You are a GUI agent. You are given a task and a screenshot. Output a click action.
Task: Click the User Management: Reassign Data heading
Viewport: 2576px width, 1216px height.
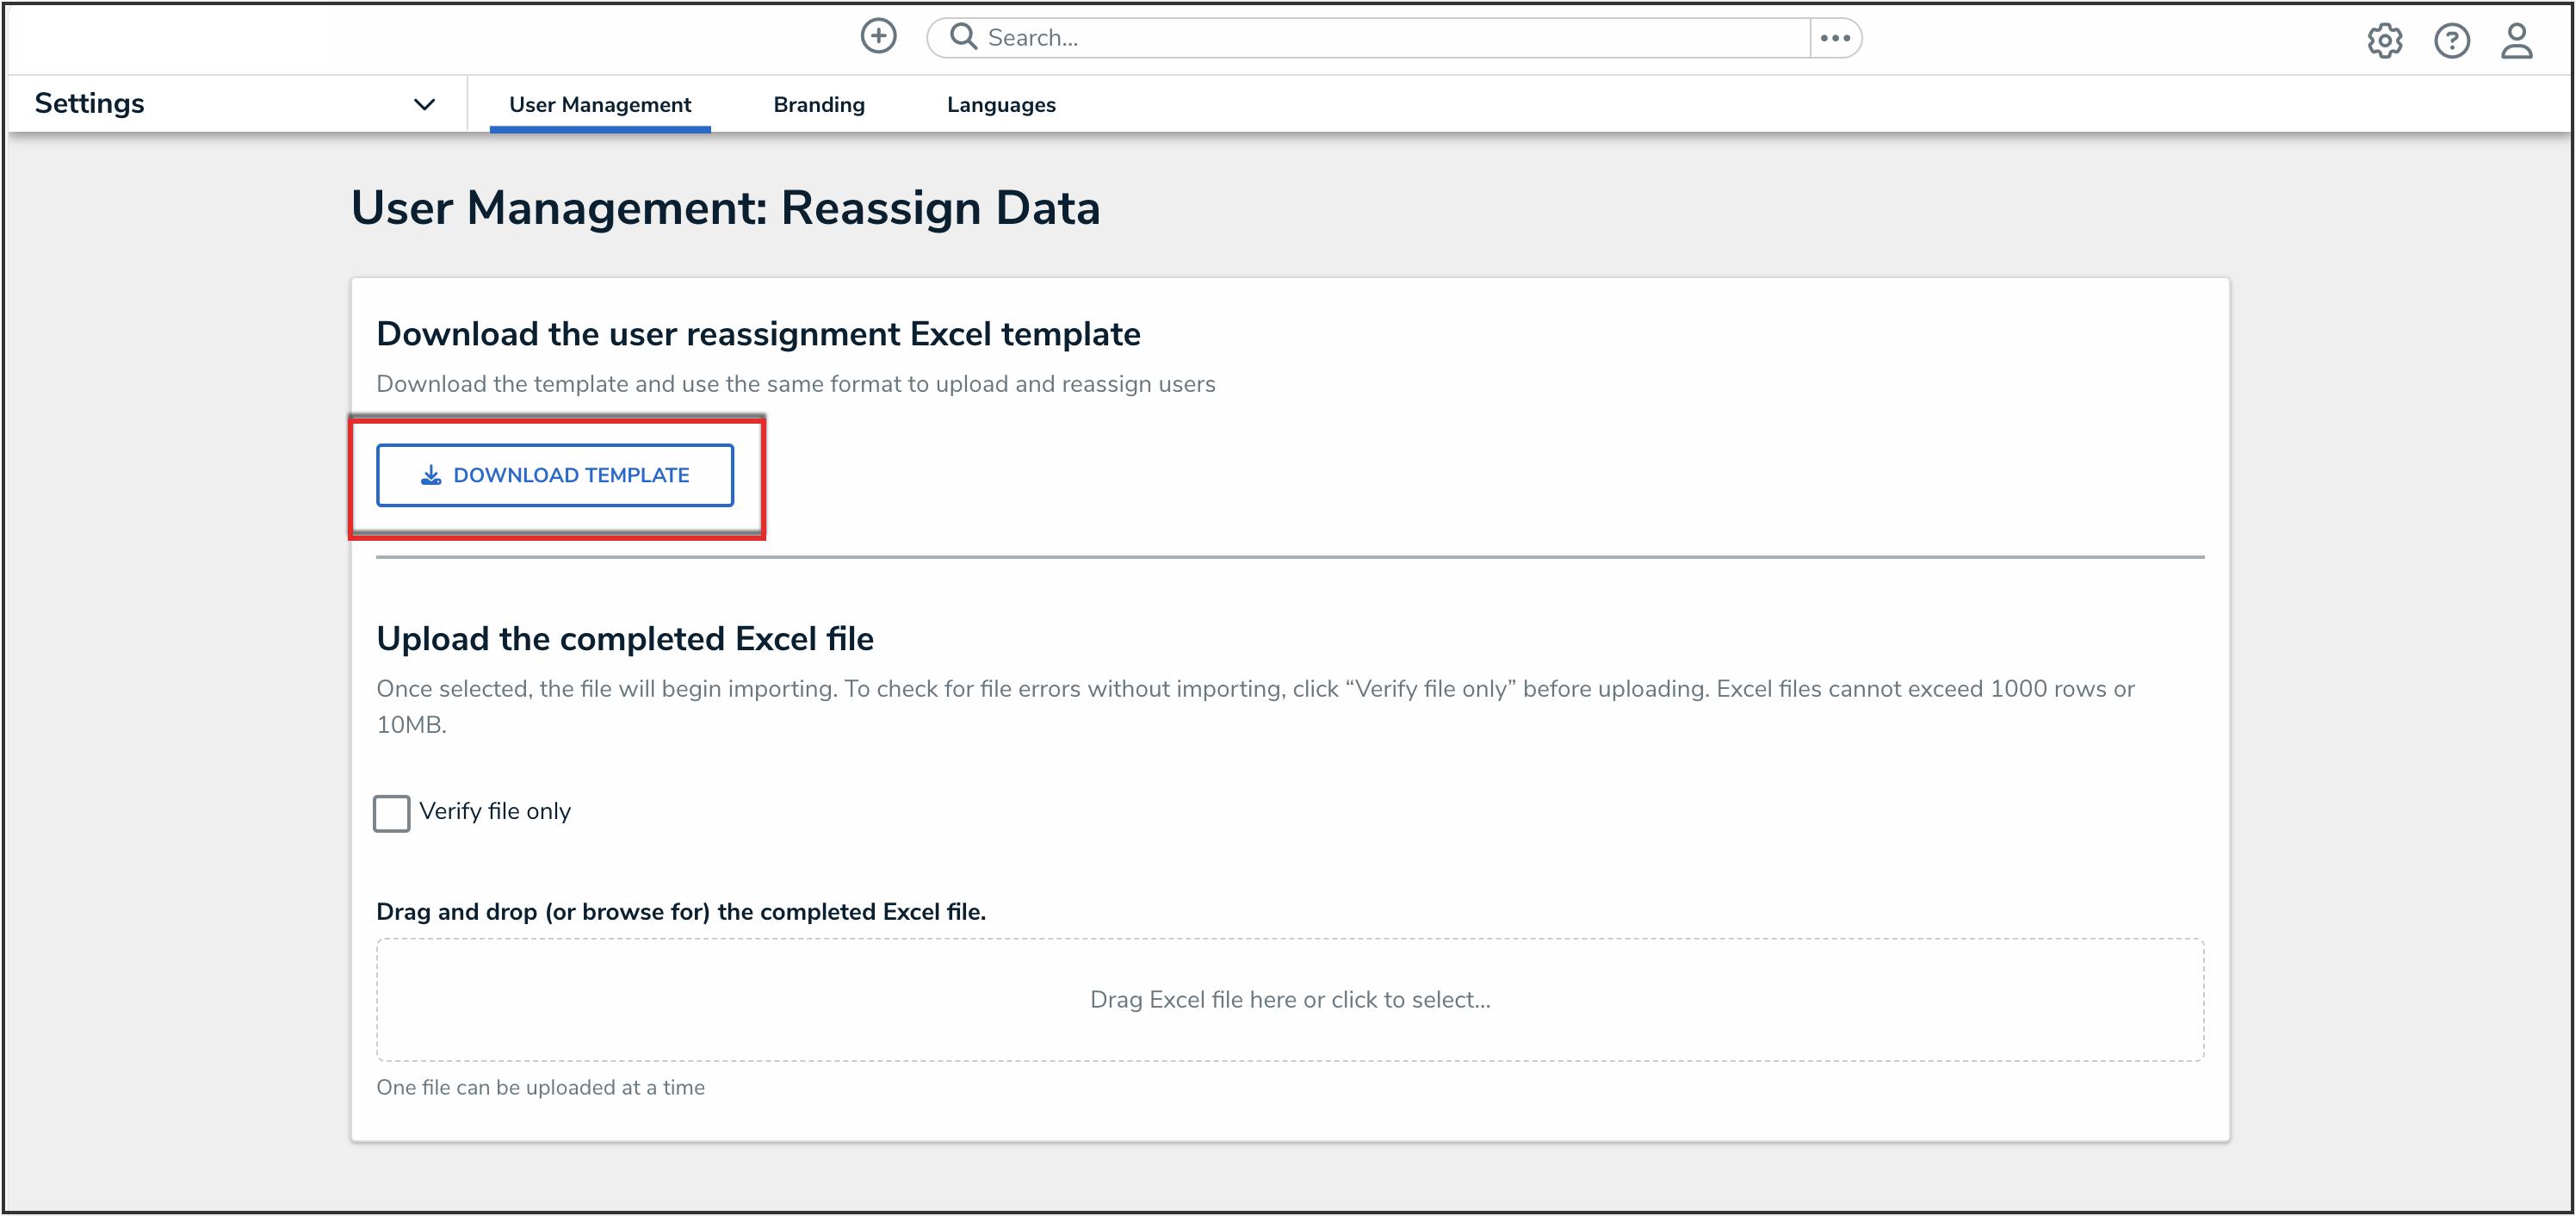(x=725, y=208)
